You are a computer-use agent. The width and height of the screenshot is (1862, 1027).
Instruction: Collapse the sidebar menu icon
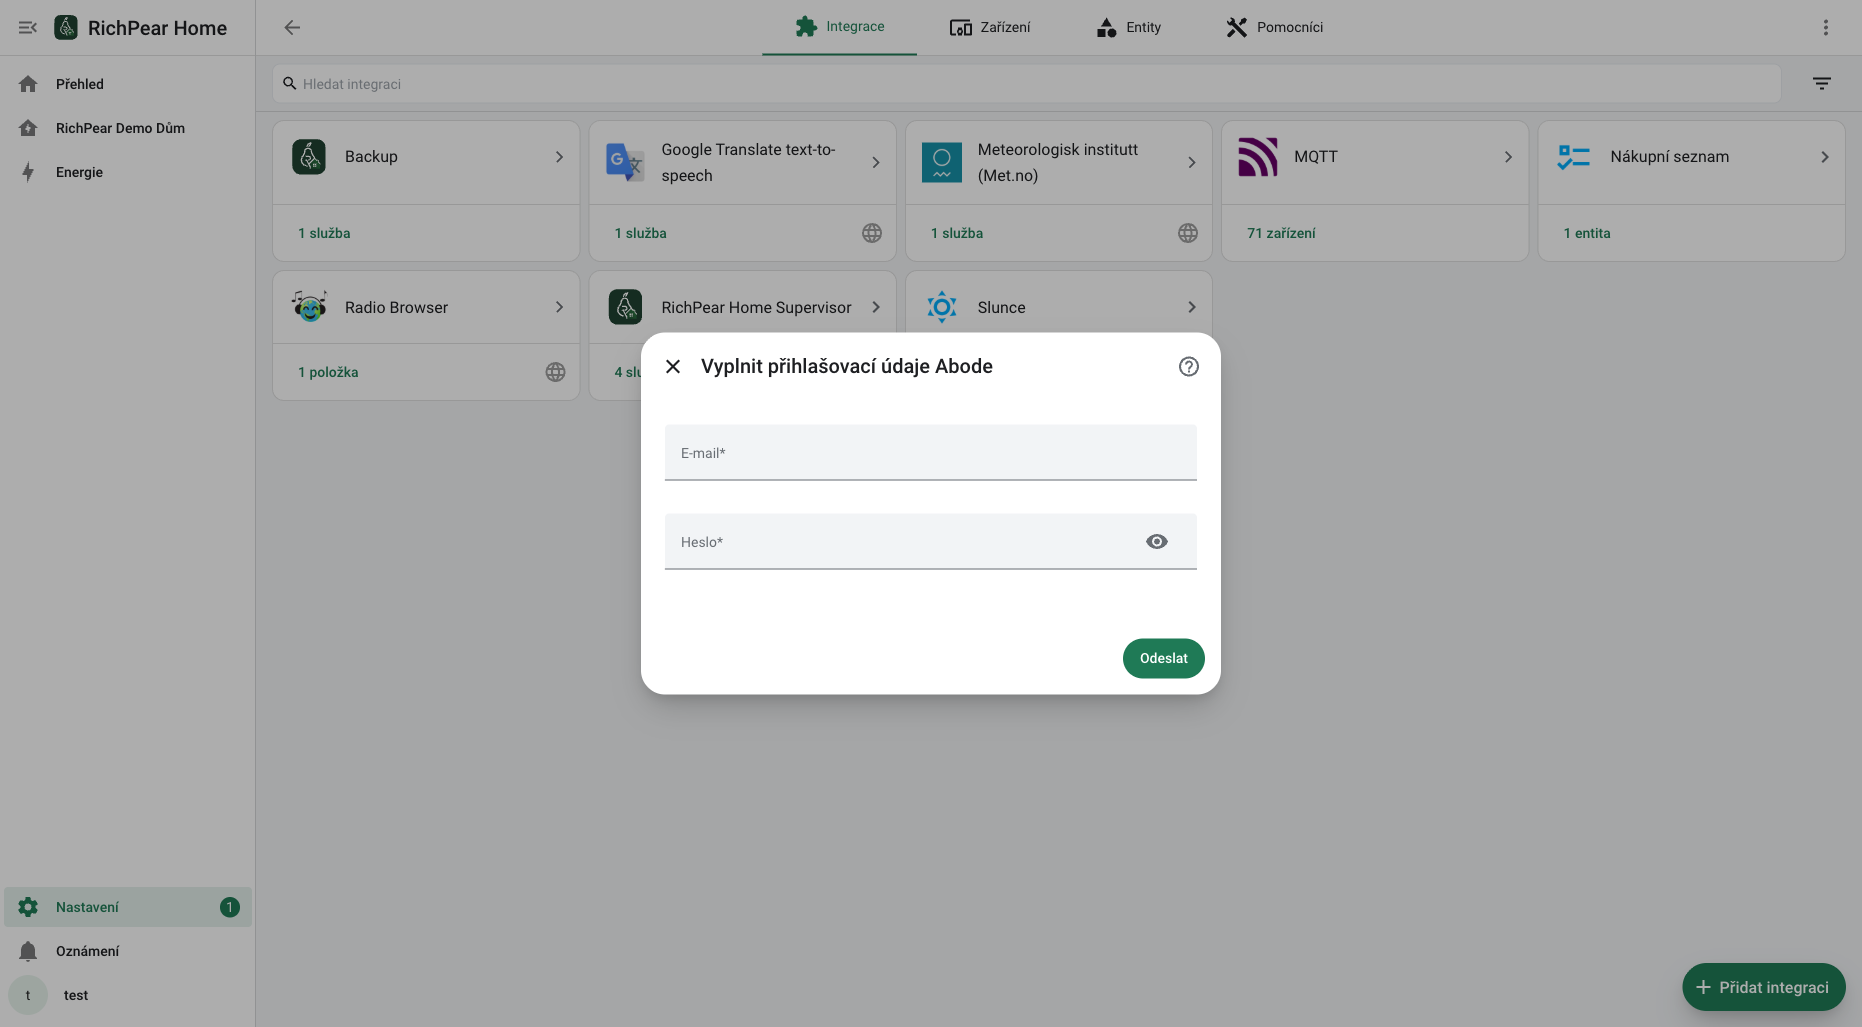tap(28, 28)
